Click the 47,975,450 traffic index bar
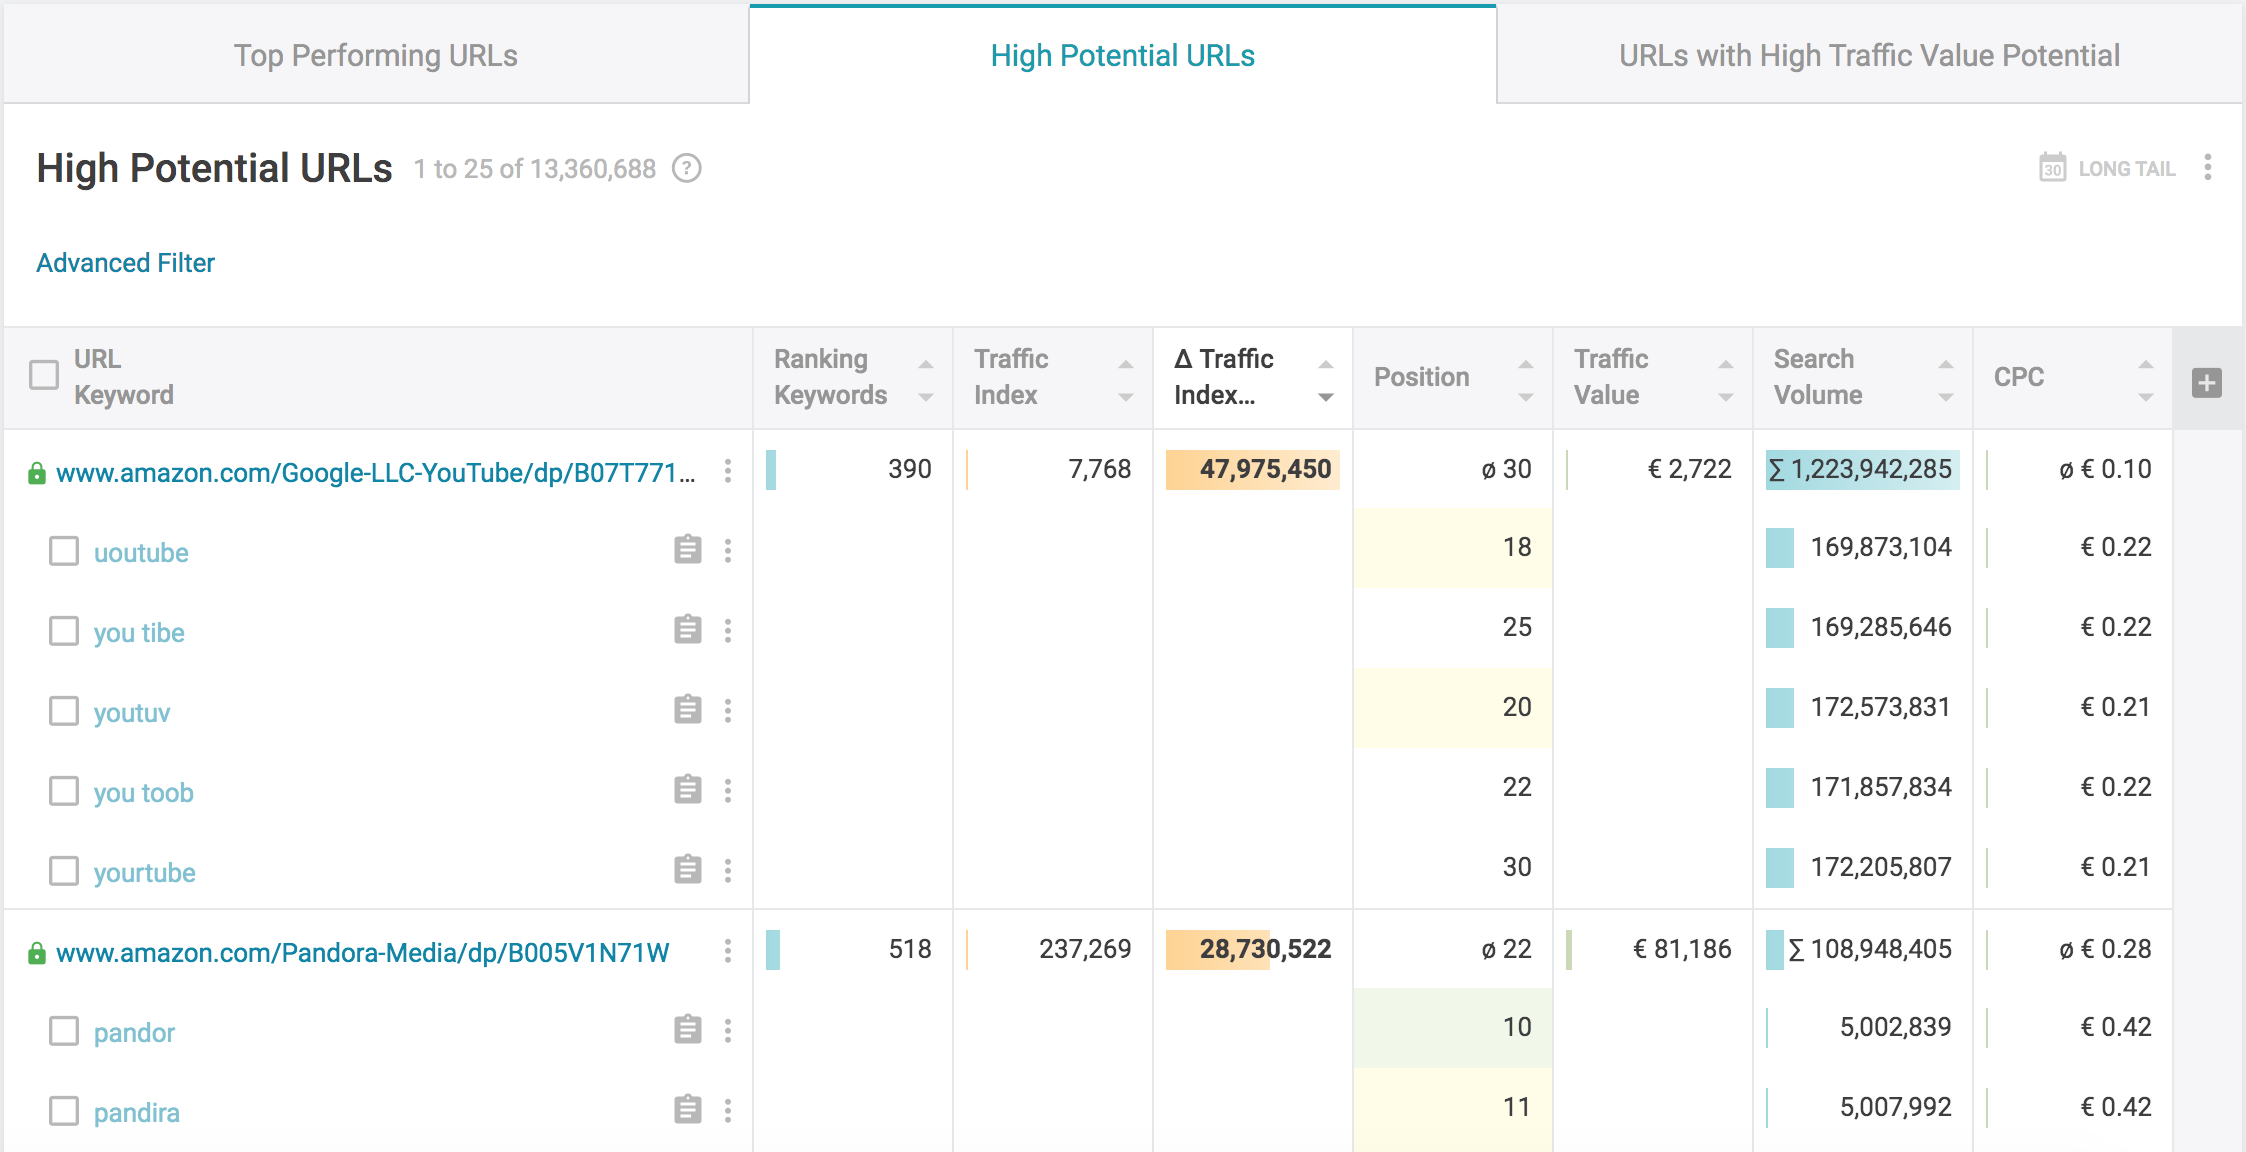This screenshot has height=1152, width=2246. pos(1253,469)
